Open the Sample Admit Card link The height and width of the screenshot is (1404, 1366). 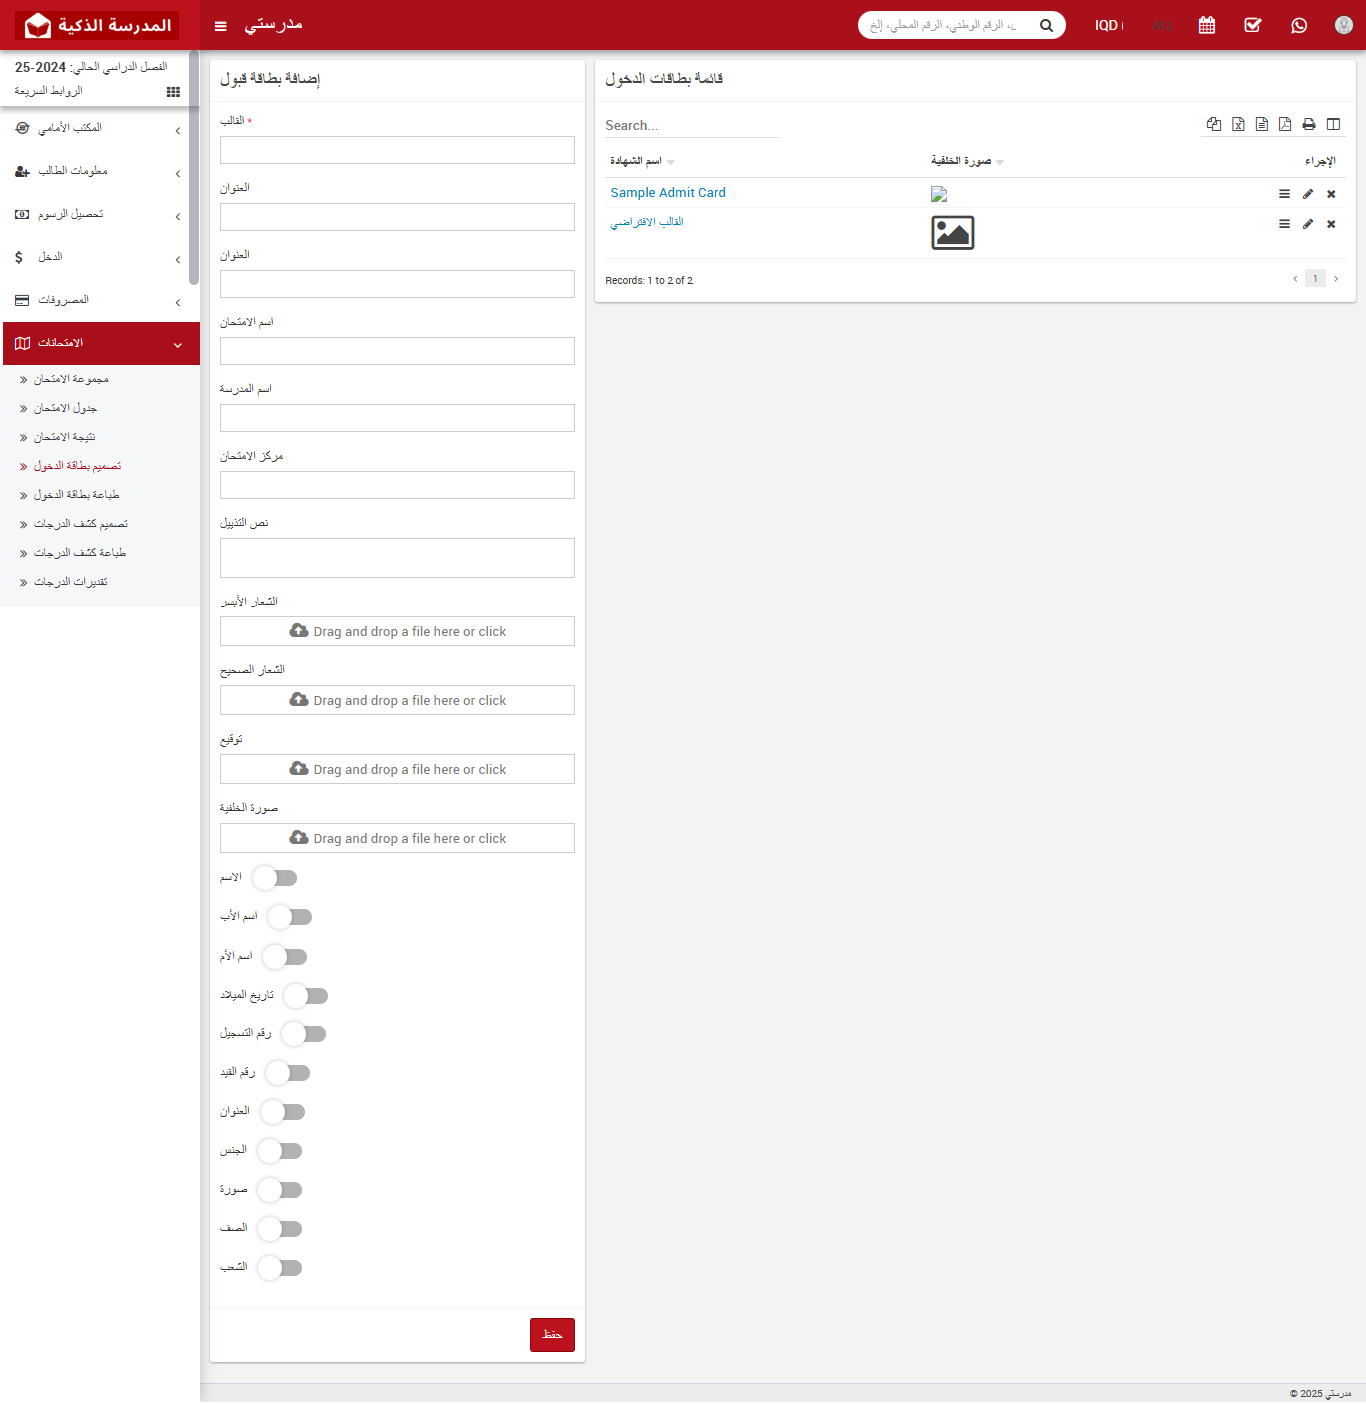(x=668, y=193)
